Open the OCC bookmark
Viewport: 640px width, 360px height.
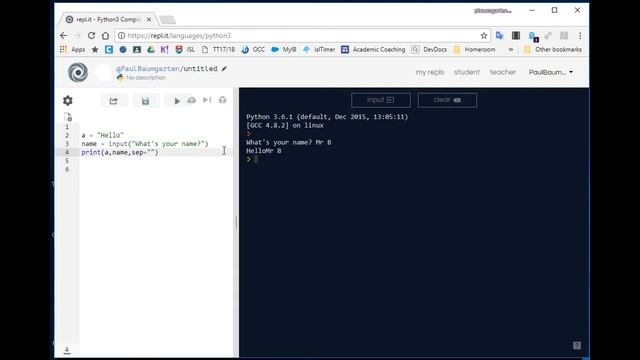pyautogui.click(x=253, y=49)
